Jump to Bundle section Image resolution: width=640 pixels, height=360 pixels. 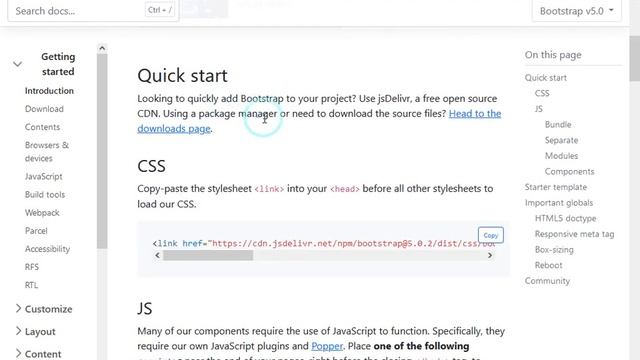tap(558, 124)
